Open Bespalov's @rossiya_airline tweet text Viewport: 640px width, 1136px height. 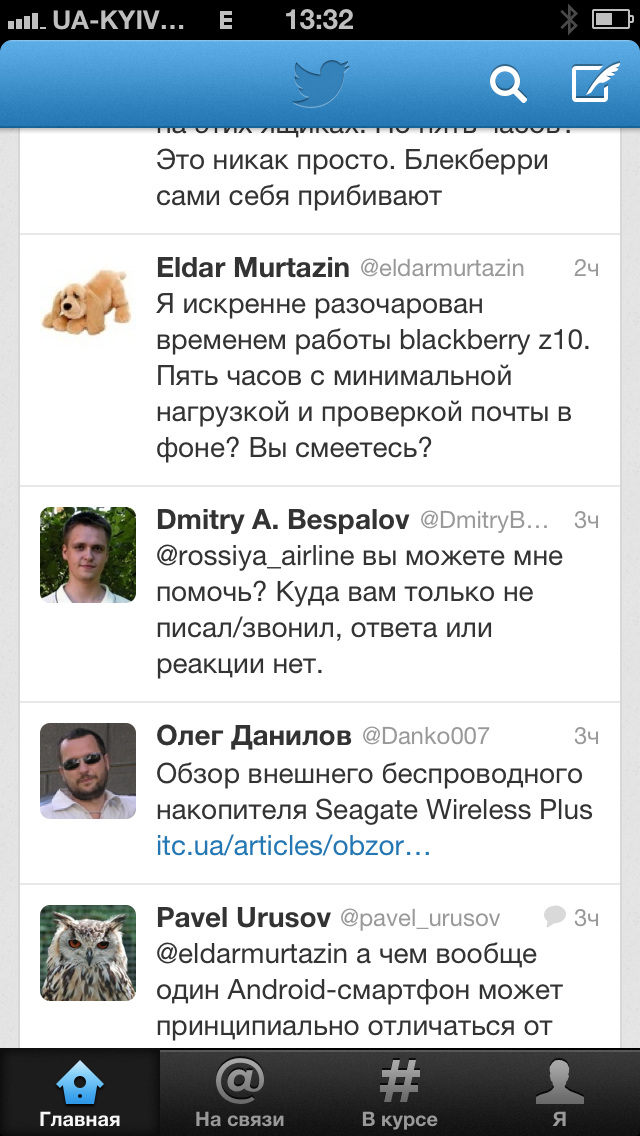coord(360,610)
